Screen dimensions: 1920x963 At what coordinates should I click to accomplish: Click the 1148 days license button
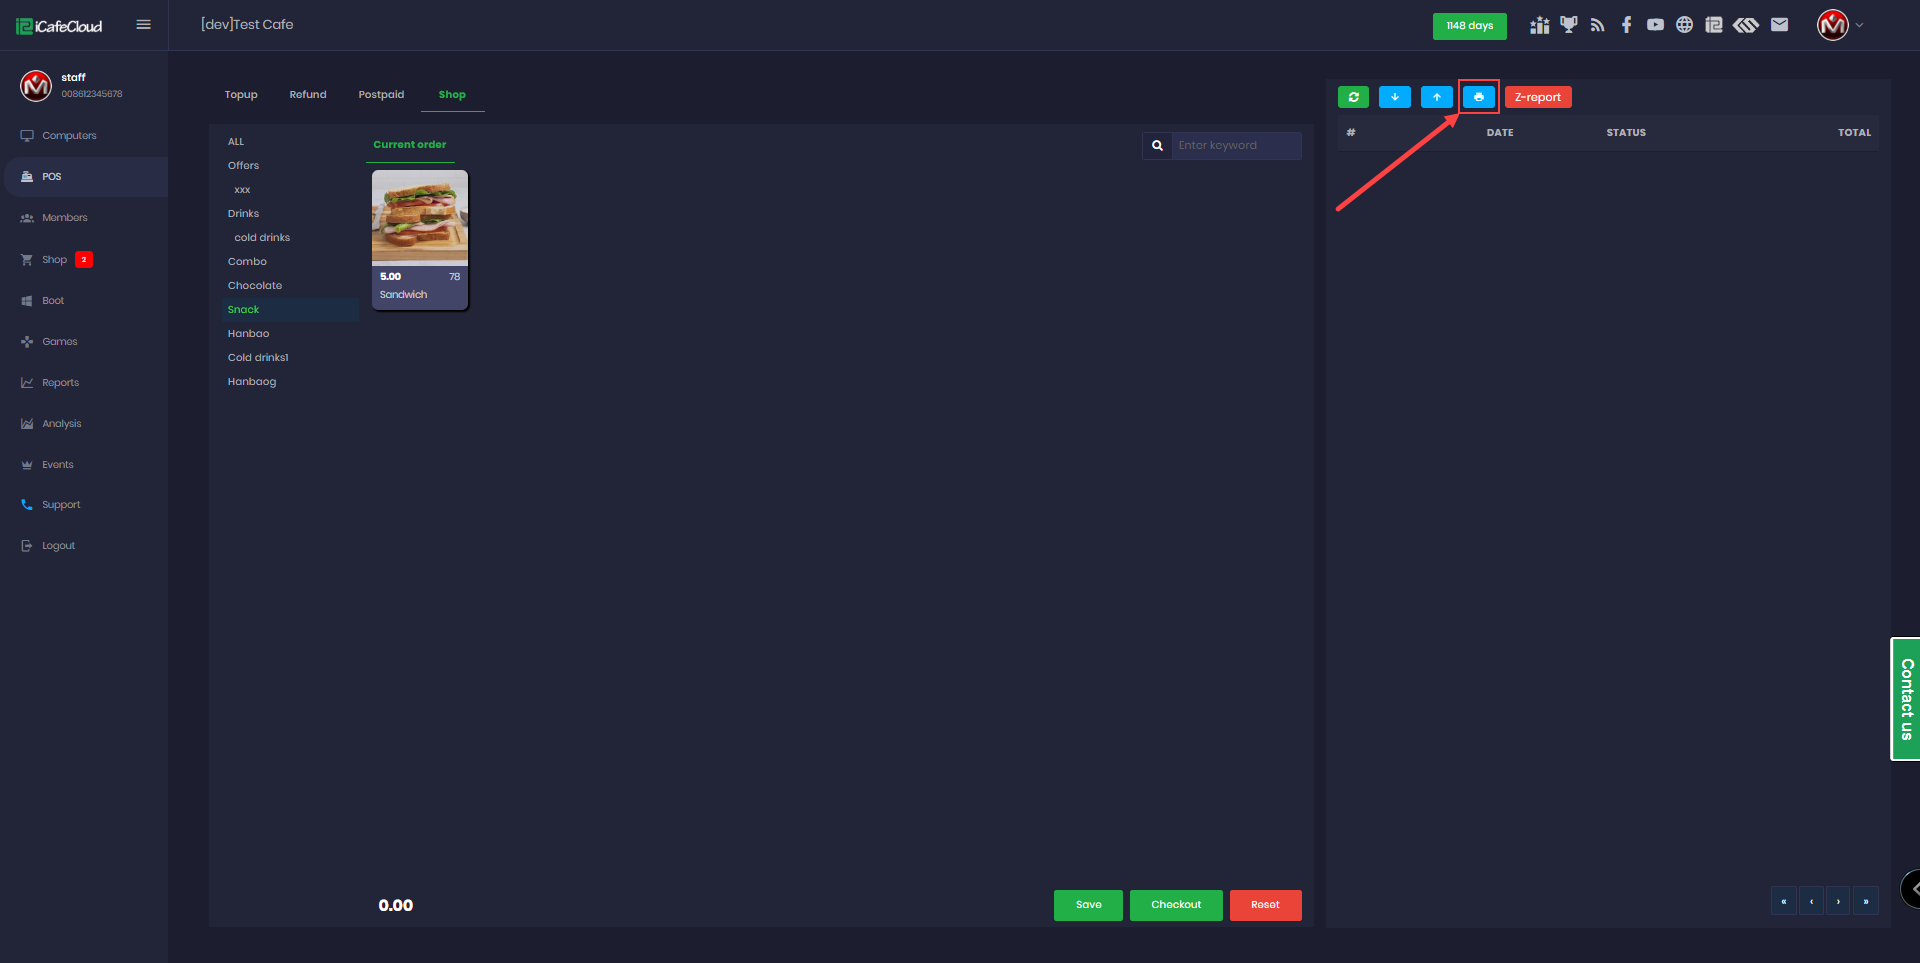(x=1470, y=26)
